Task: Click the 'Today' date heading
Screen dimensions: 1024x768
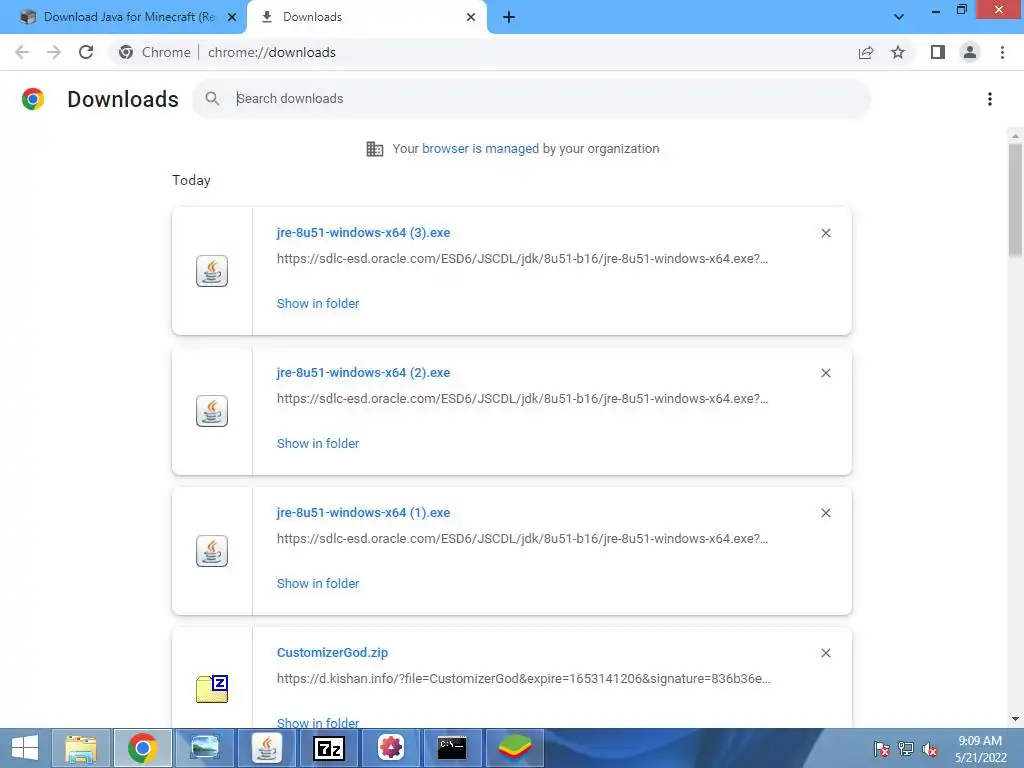Action: point(191,180)
